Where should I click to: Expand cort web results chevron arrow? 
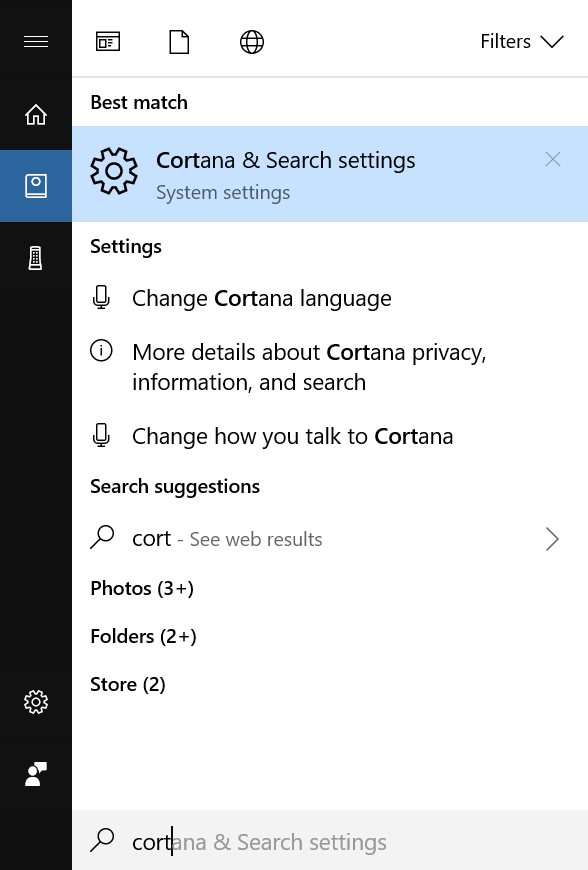[x=552, y=539]
